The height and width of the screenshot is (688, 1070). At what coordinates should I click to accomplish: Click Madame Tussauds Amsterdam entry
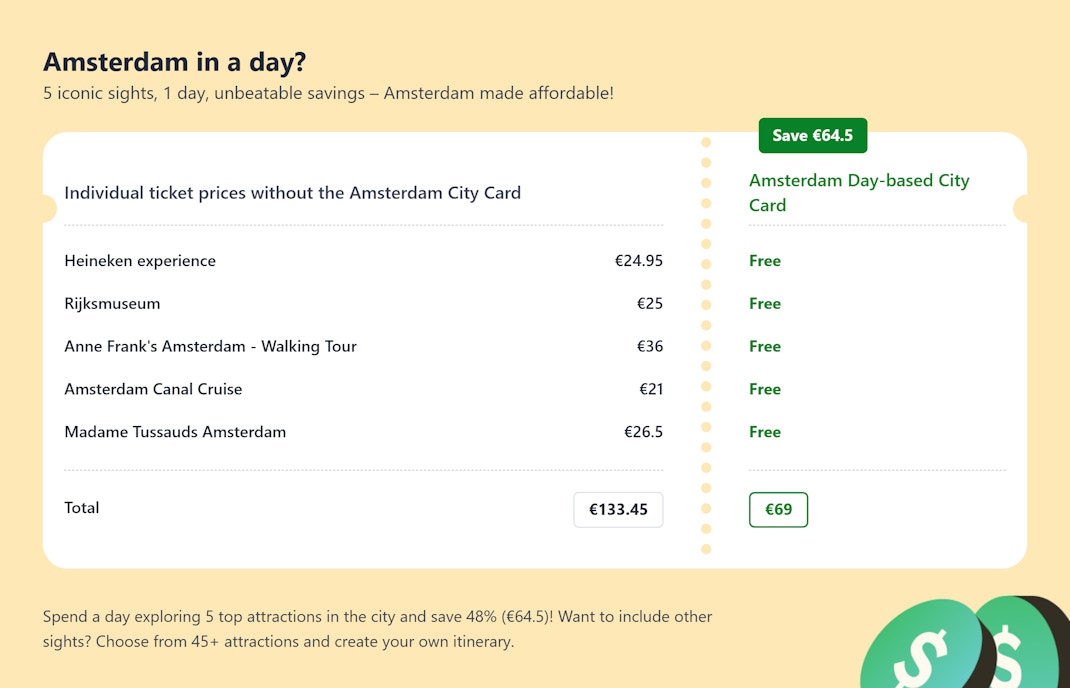point(175,433)
